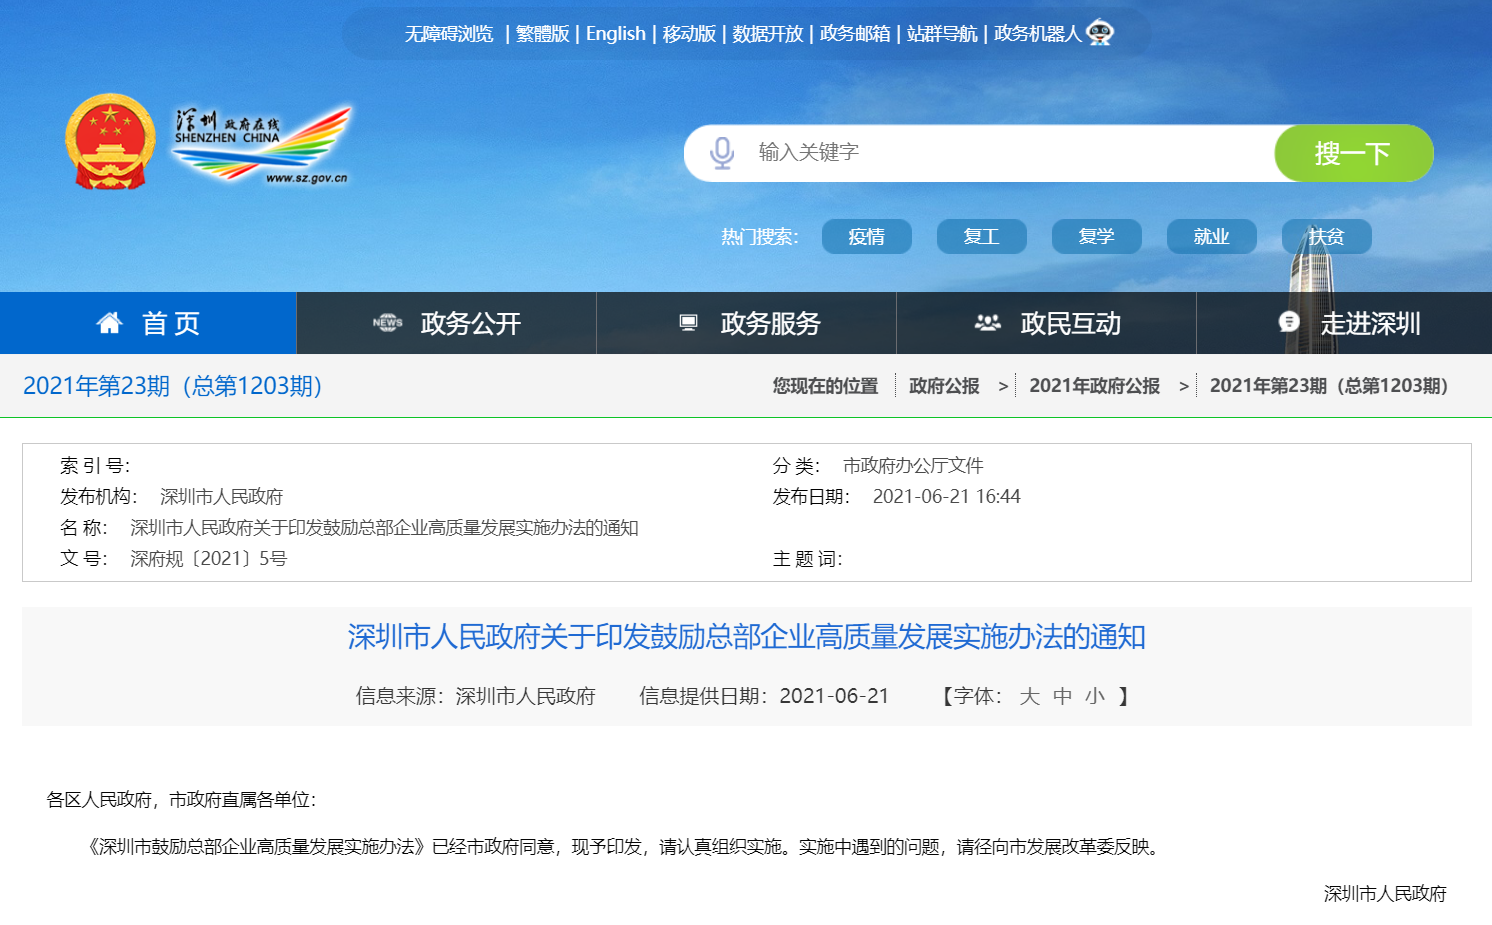Open the 政务公开 navigation tab
The height and width of the screenshot is (925, 1492).
(x=470, y=323)
